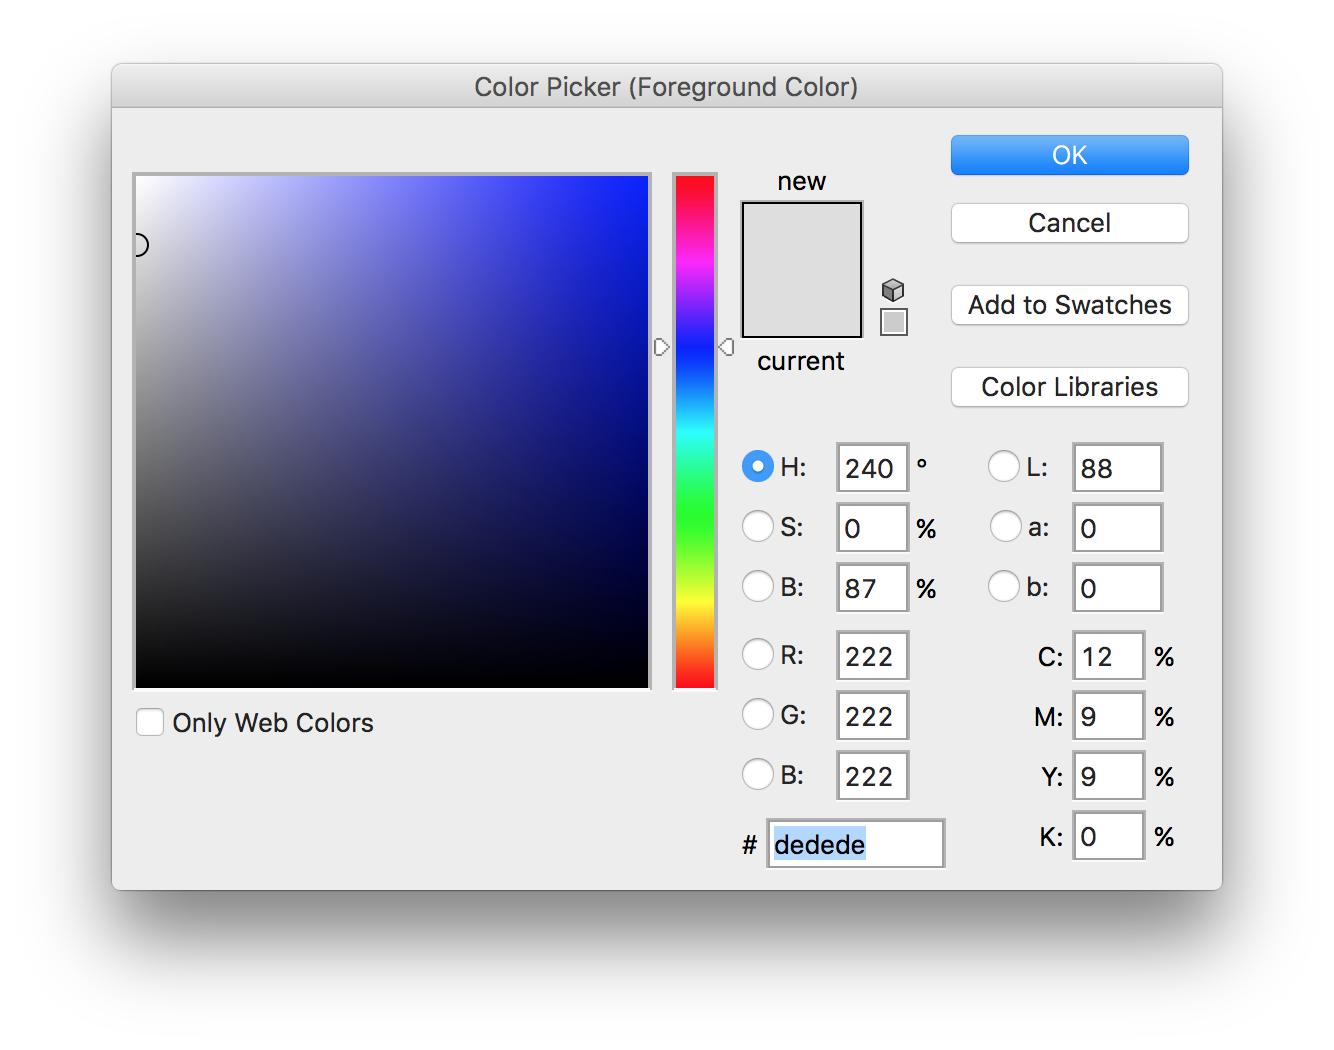Click the new and current color preview
Image resolution: width=1334 pixels, height=1050 pixels.
coord(801,270)
